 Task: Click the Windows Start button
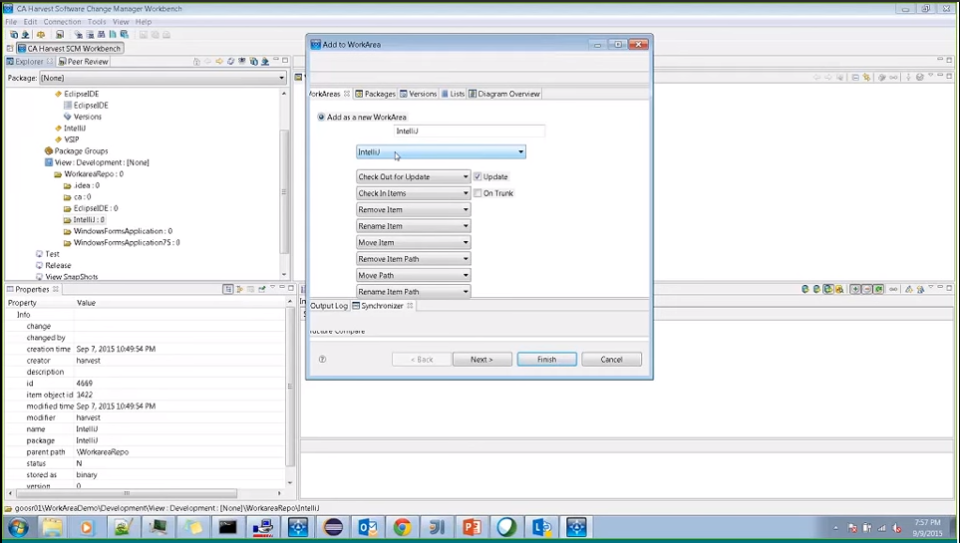18,527
